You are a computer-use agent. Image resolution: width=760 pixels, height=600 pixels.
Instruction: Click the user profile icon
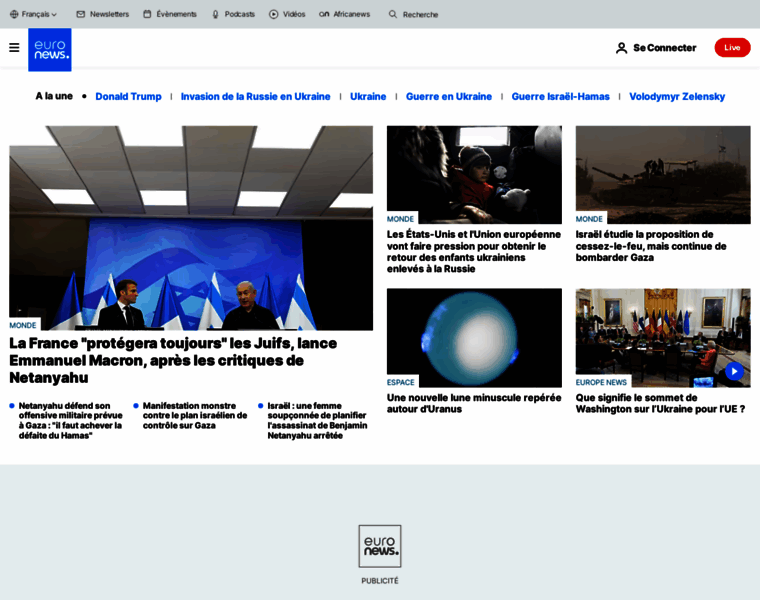[x=621, y=48]
